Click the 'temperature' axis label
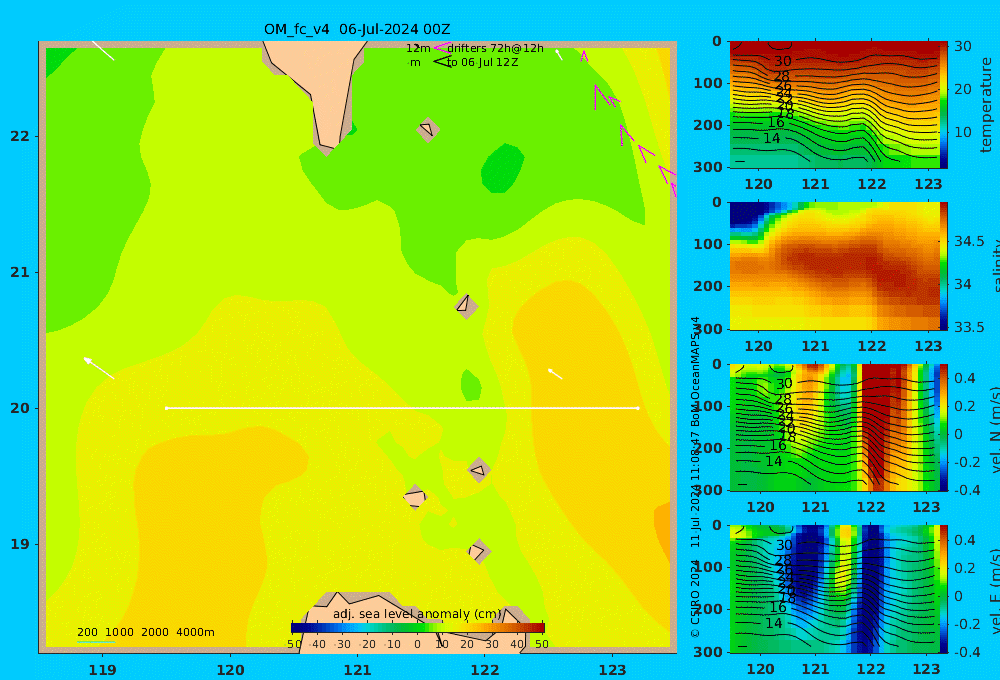 click(x=987, y=105)
